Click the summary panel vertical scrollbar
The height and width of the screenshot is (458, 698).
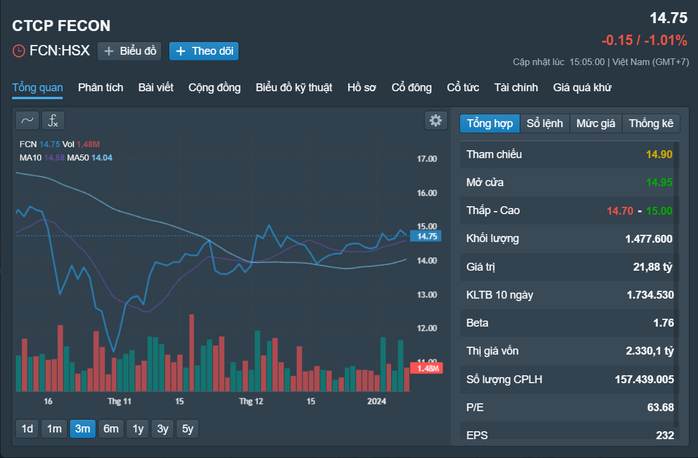677,285
